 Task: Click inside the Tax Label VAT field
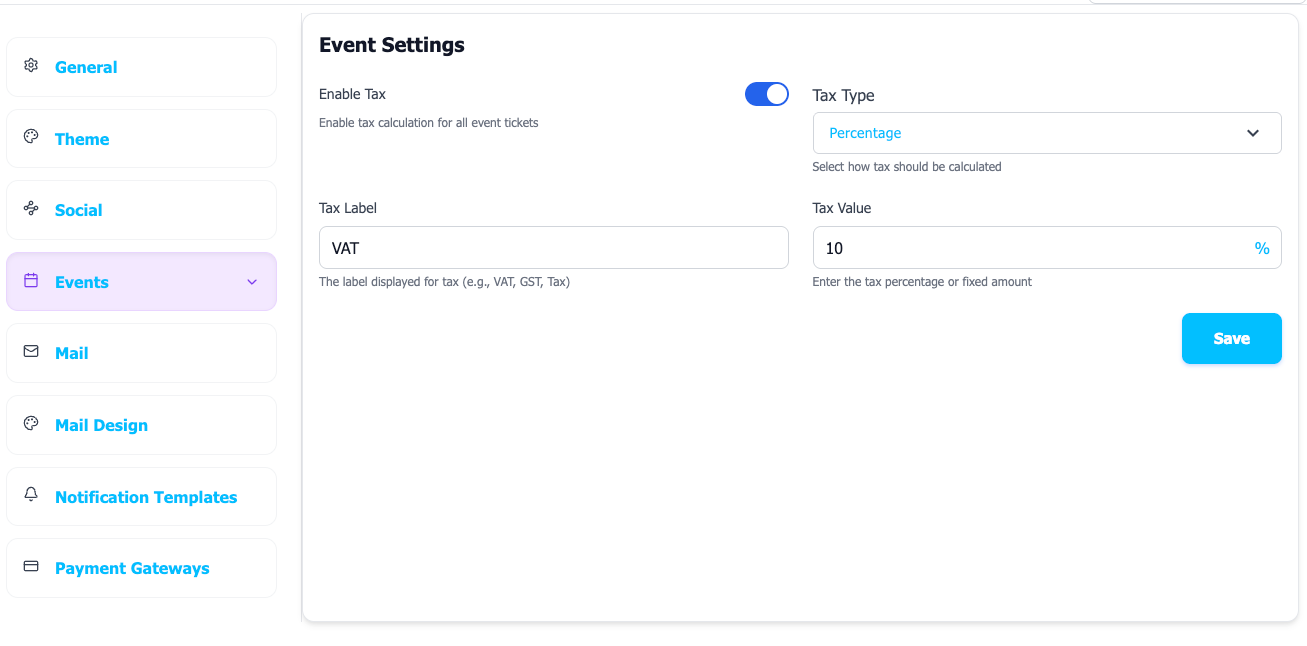point(553,247)
